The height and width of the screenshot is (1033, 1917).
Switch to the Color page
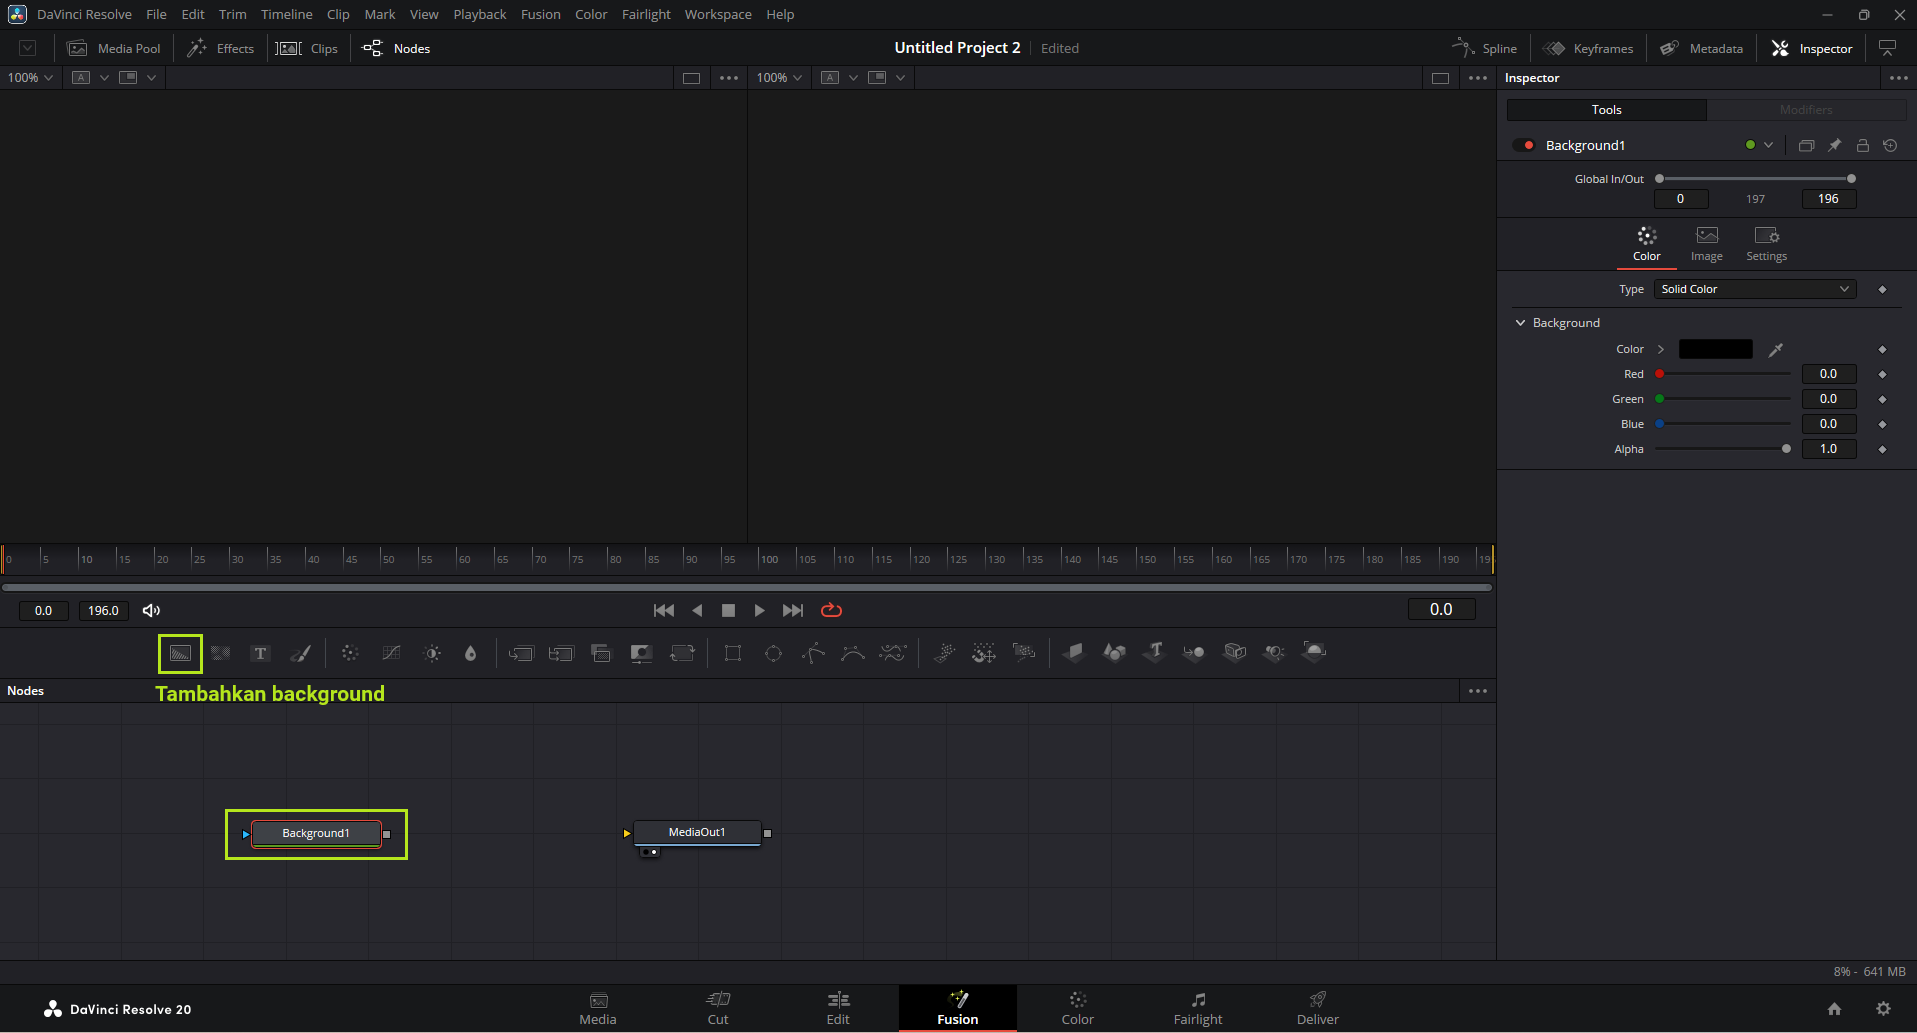coord(1077,1008)
